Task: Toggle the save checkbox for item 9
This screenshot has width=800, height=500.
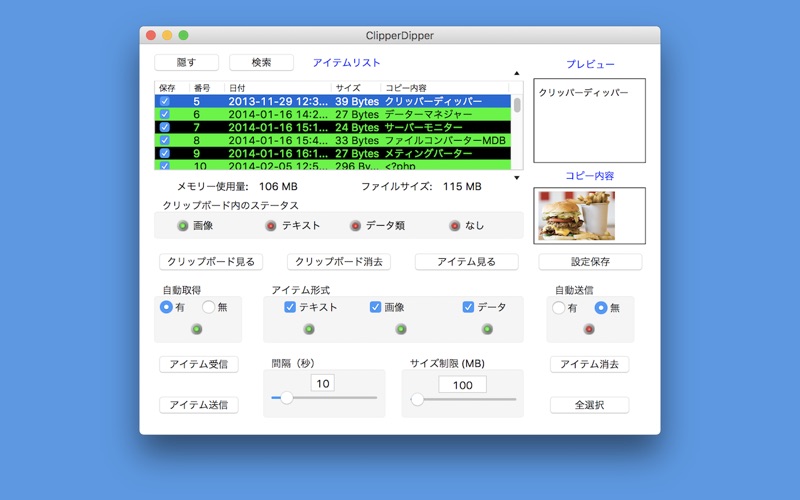Action: tap(164, 153)
